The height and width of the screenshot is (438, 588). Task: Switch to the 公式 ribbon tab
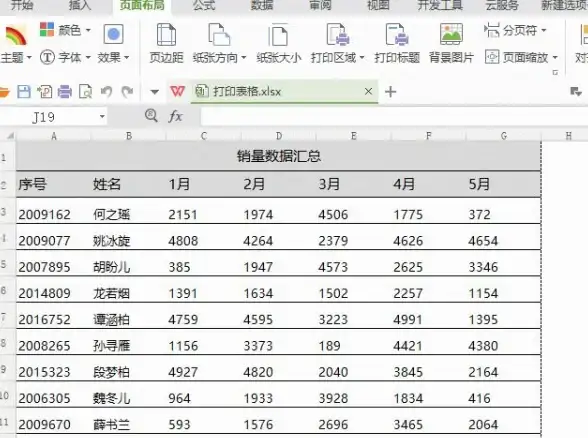tap(204, 5)
